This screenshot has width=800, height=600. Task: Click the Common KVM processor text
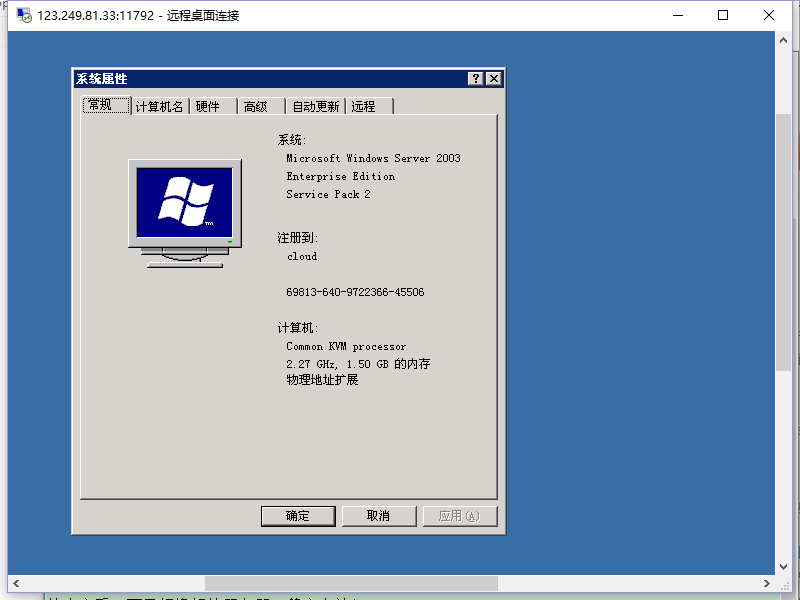point(346,346)
